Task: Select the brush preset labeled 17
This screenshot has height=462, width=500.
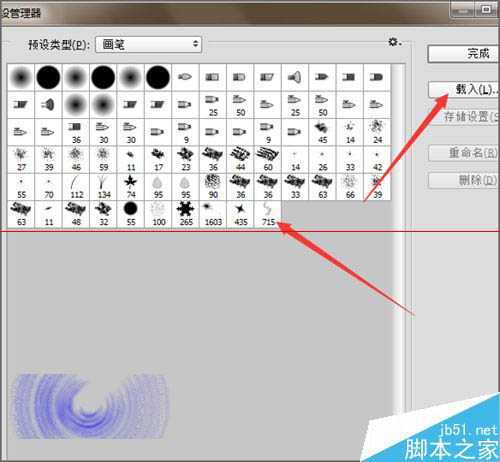Action: tap(158, 160)
